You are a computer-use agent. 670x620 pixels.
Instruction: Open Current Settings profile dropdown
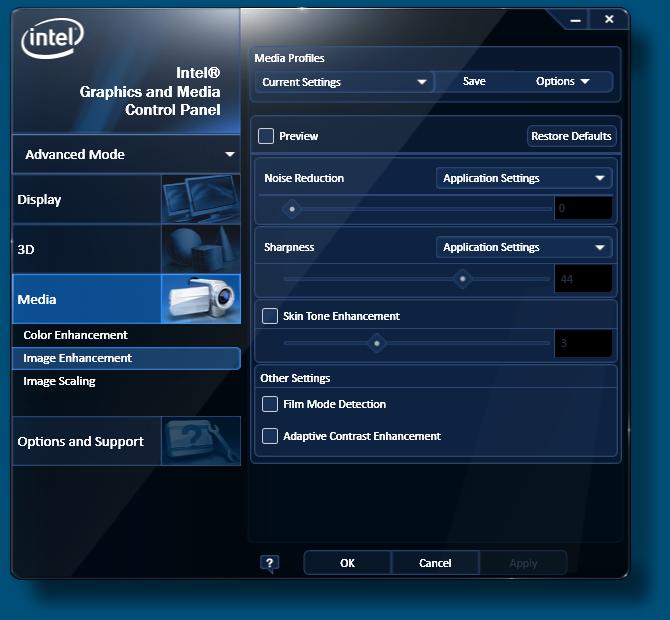[x=344, y=82]
